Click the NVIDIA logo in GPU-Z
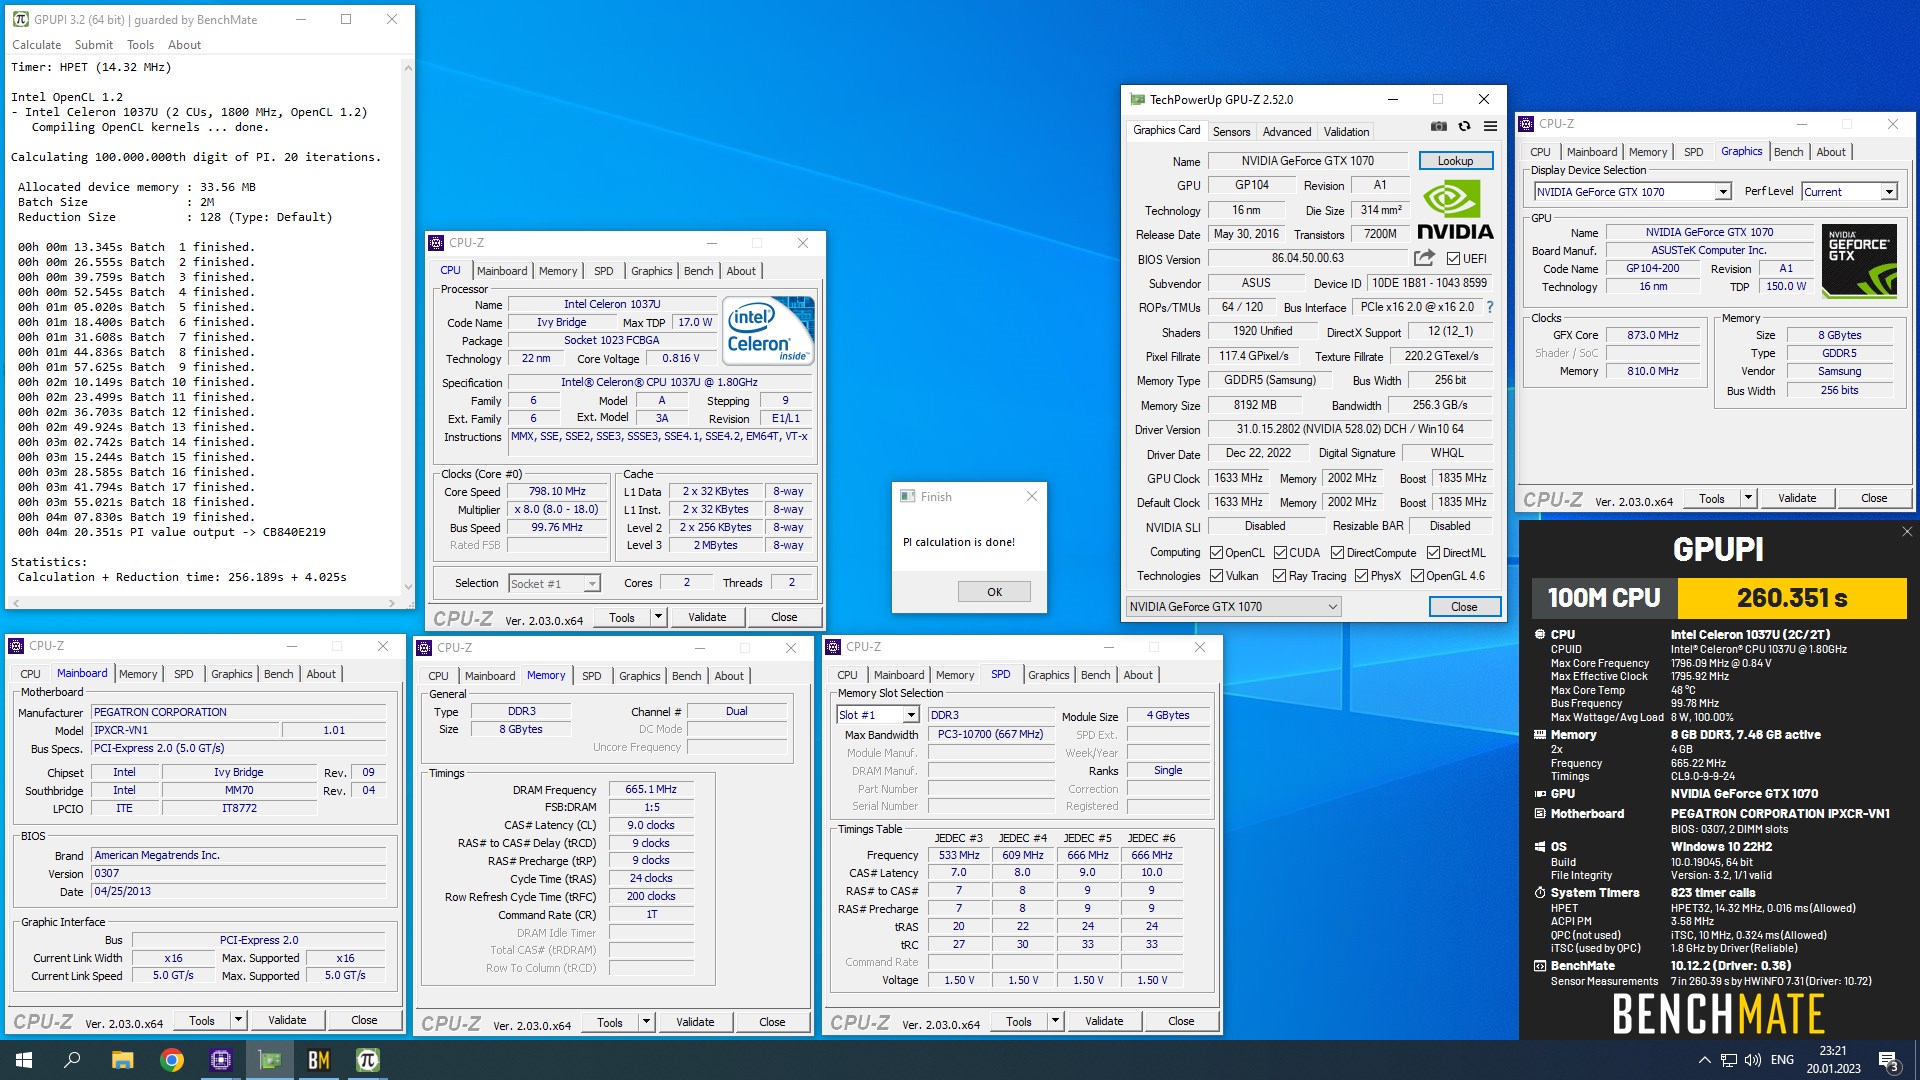Image resolution: width=1920 pixels, height=1080 pixels. (1455, 210)
